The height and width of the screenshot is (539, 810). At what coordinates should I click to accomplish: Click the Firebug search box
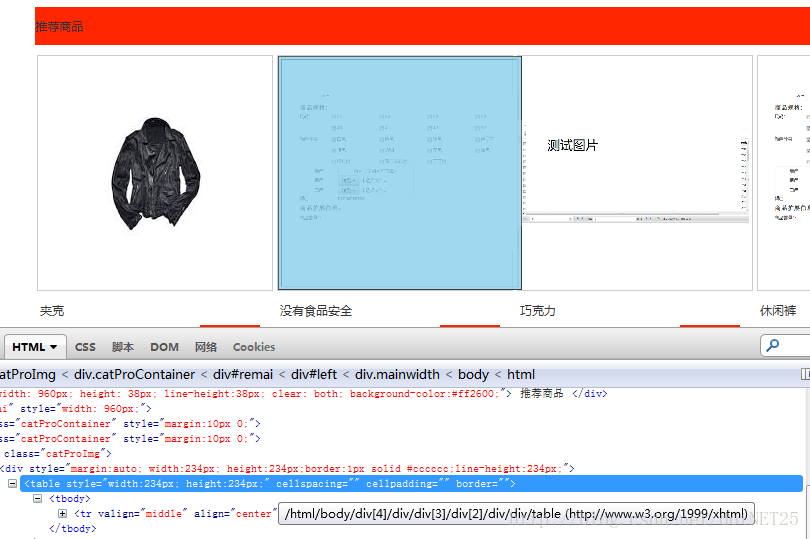[x=785, y=346]
